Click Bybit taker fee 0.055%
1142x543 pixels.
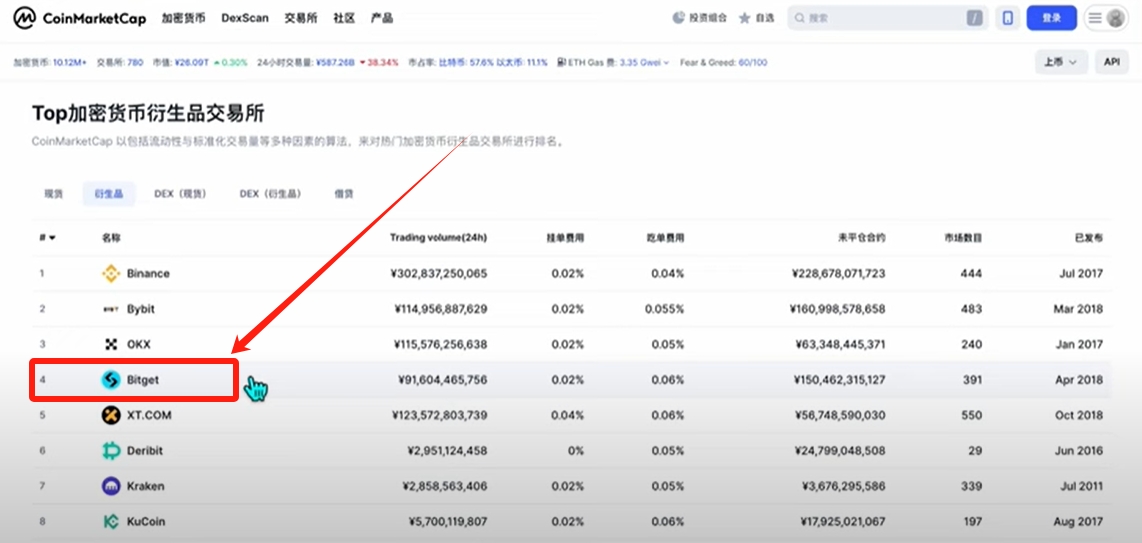click(664, 309)
